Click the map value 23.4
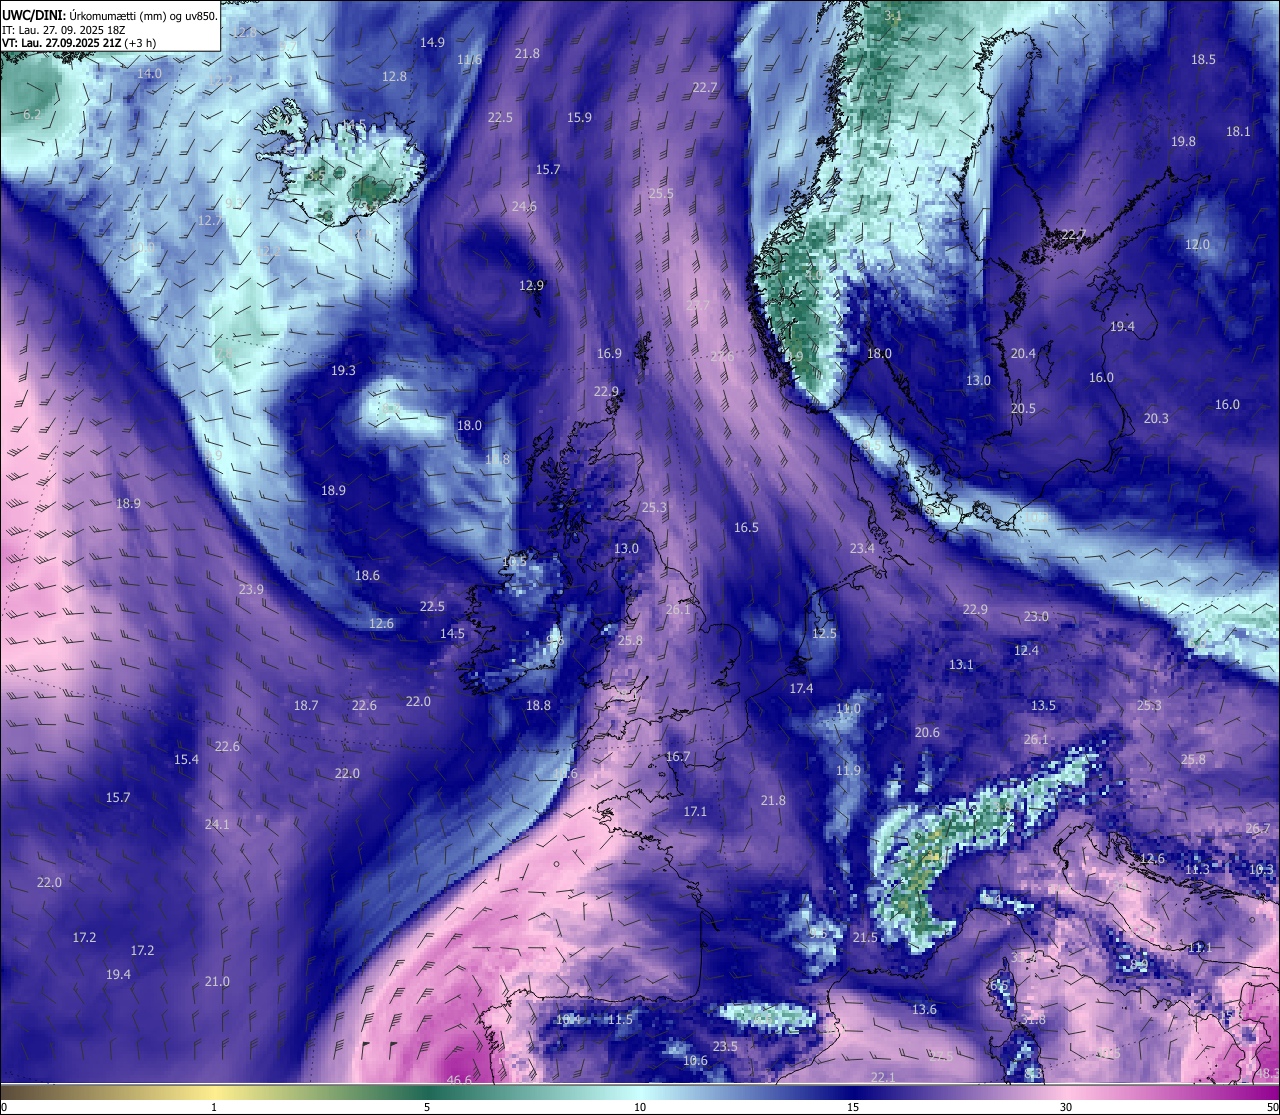Image resolution: width=1280 pixels, height=1115 pixels. point(862,548)
